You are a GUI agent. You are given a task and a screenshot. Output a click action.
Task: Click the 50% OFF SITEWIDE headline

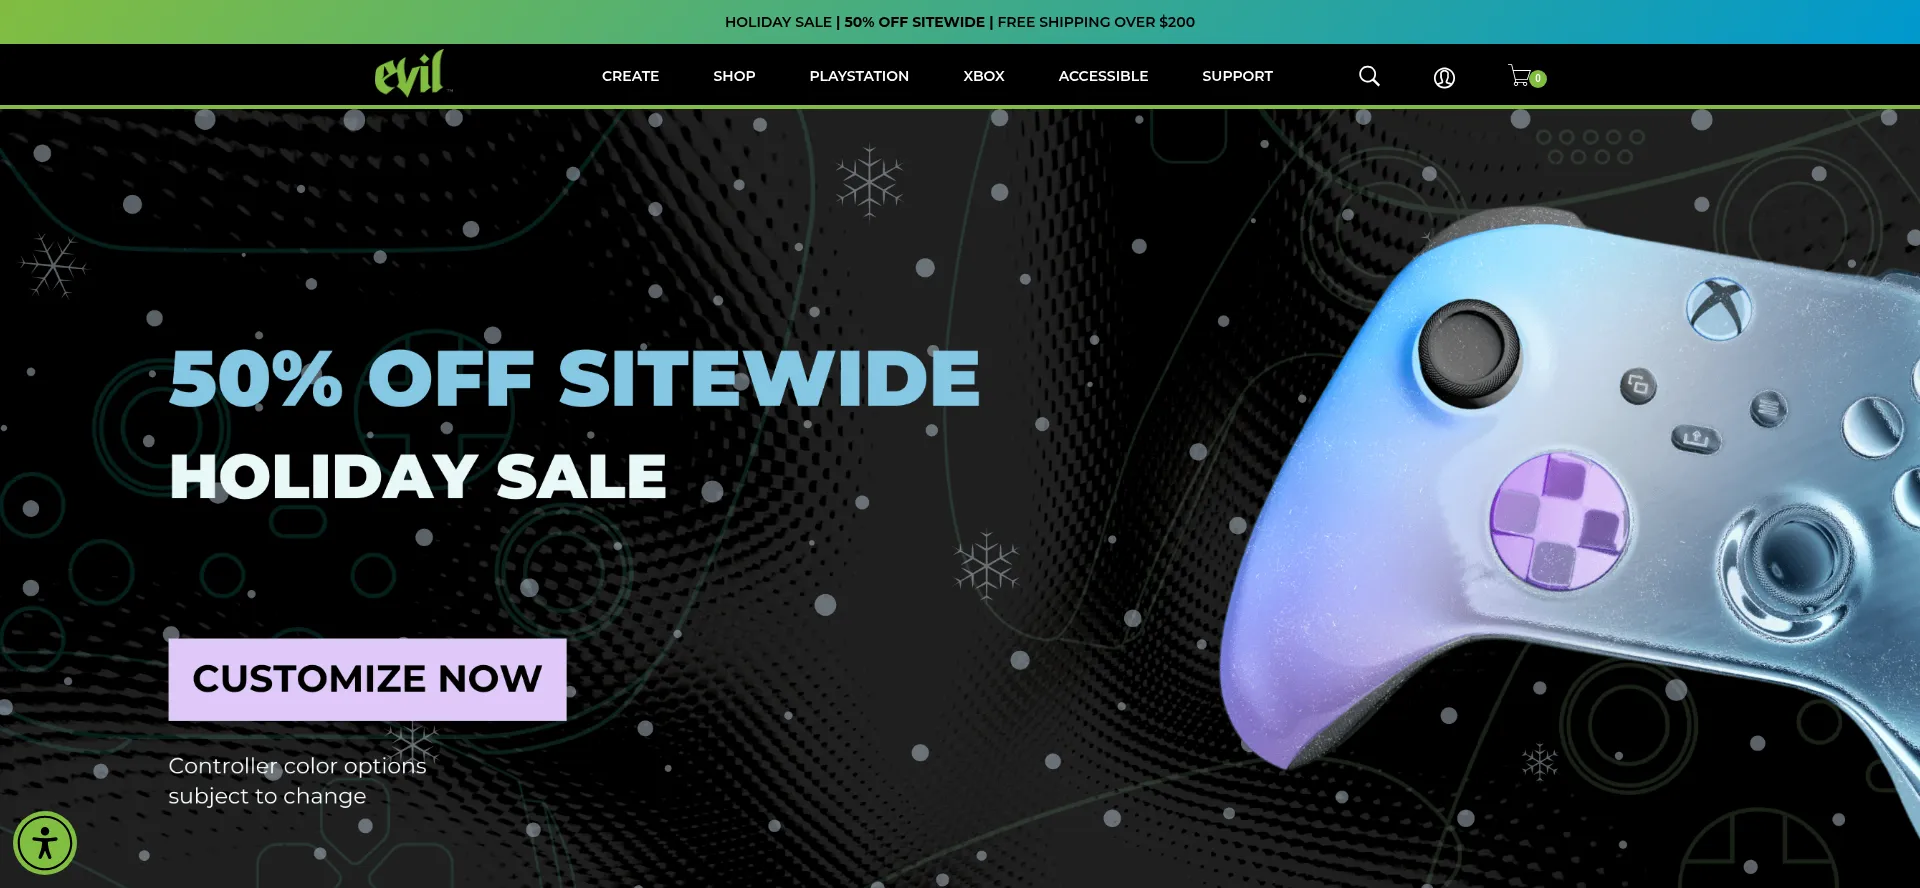coord(574,379)
